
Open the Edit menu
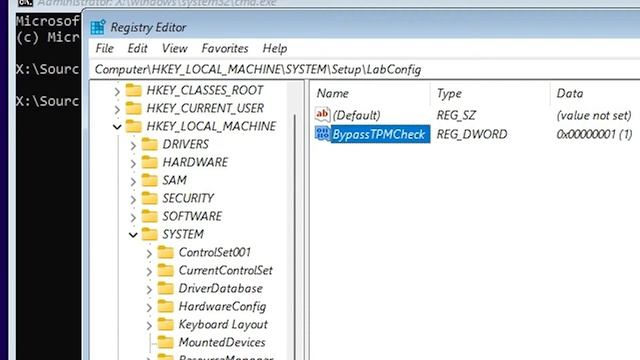click(137, 49)
